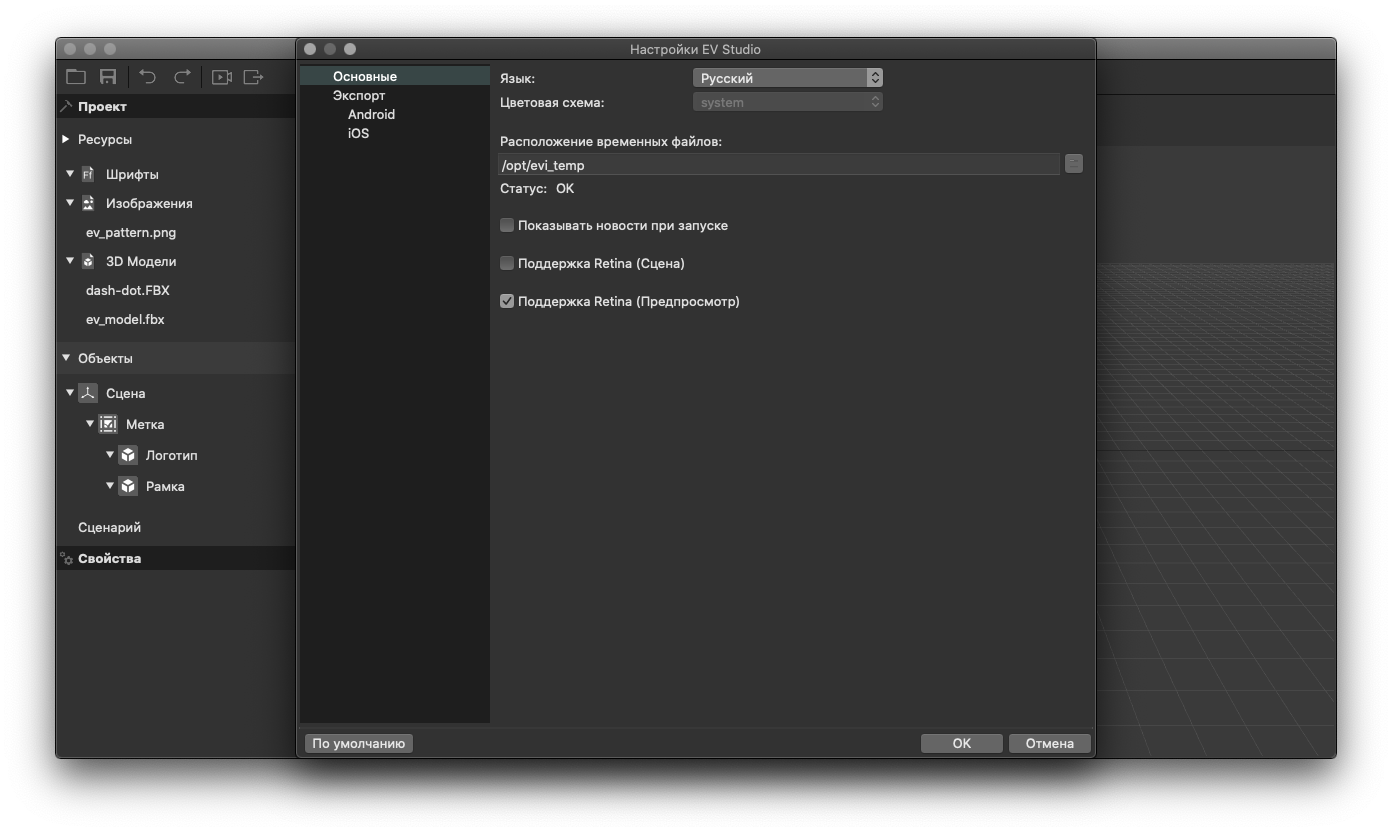Image resolution: width=1392 pixels, height=832 pixels.
Task: Click the По умолчанию button
Action: [359, 743]
